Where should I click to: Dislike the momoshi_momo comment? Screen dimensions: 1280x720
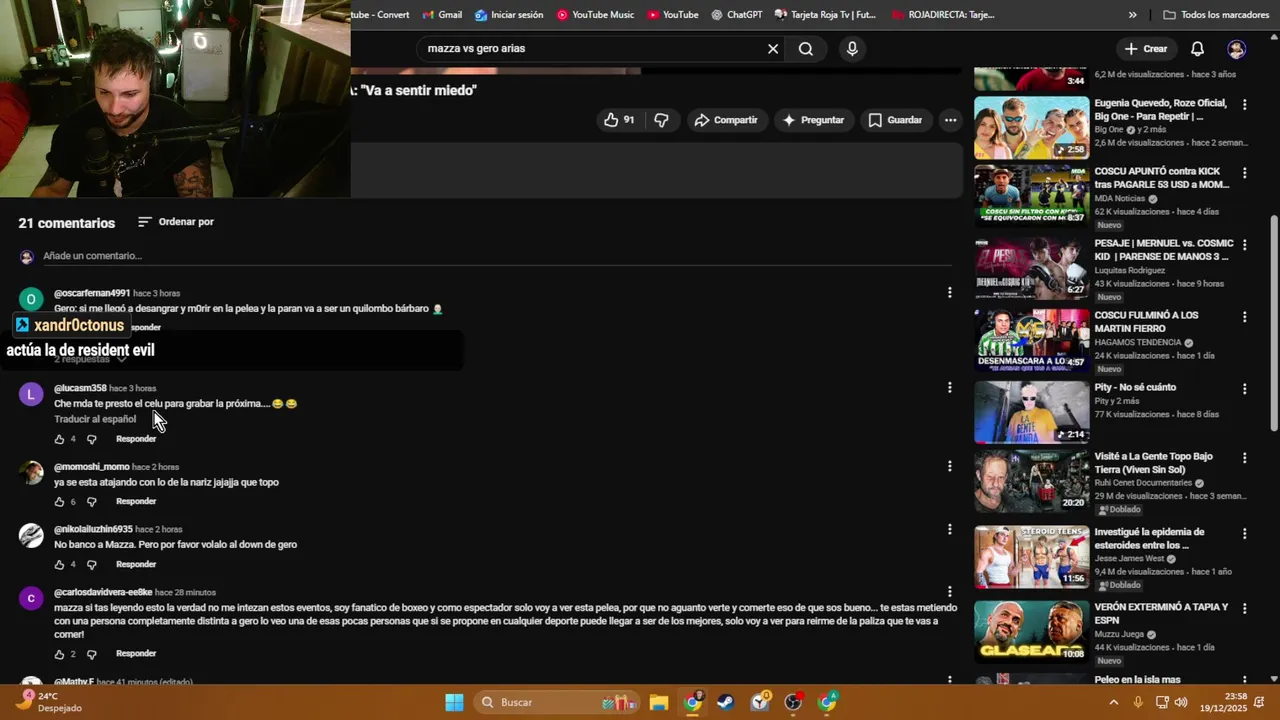point(91,502)
